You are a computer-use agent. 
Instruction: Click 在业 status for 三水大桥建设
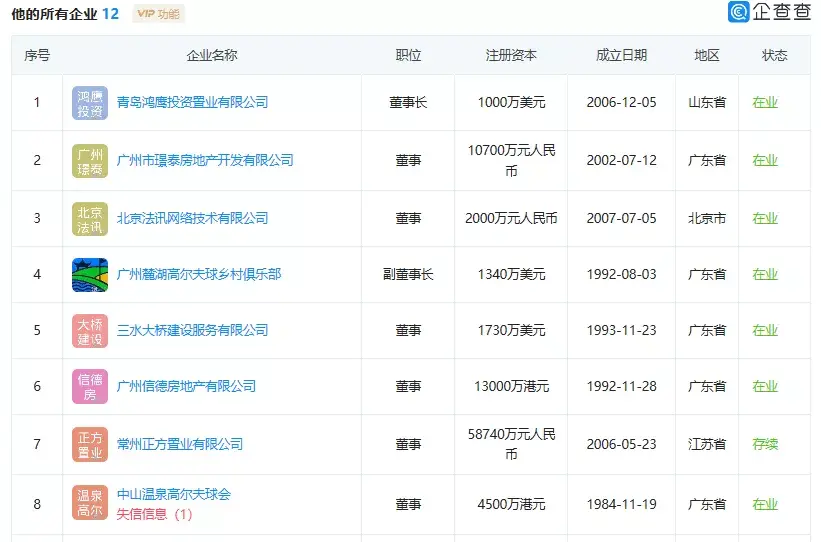(765, 330)
